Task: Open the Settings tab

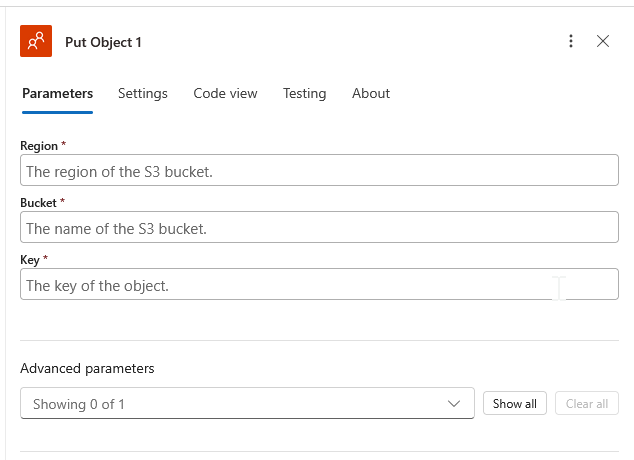Action: (x=143, y=93)
